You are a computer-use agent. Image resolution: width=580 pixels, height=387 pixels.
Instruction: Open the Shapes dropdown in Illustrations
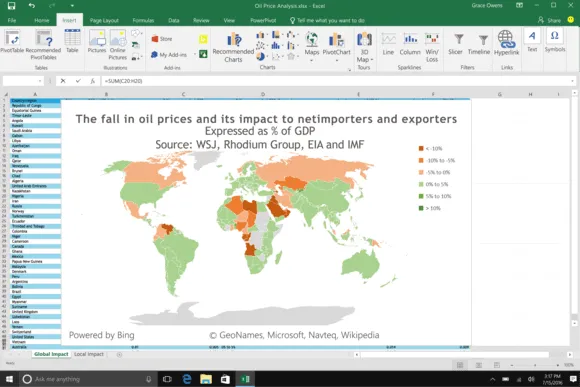(136, 34)
